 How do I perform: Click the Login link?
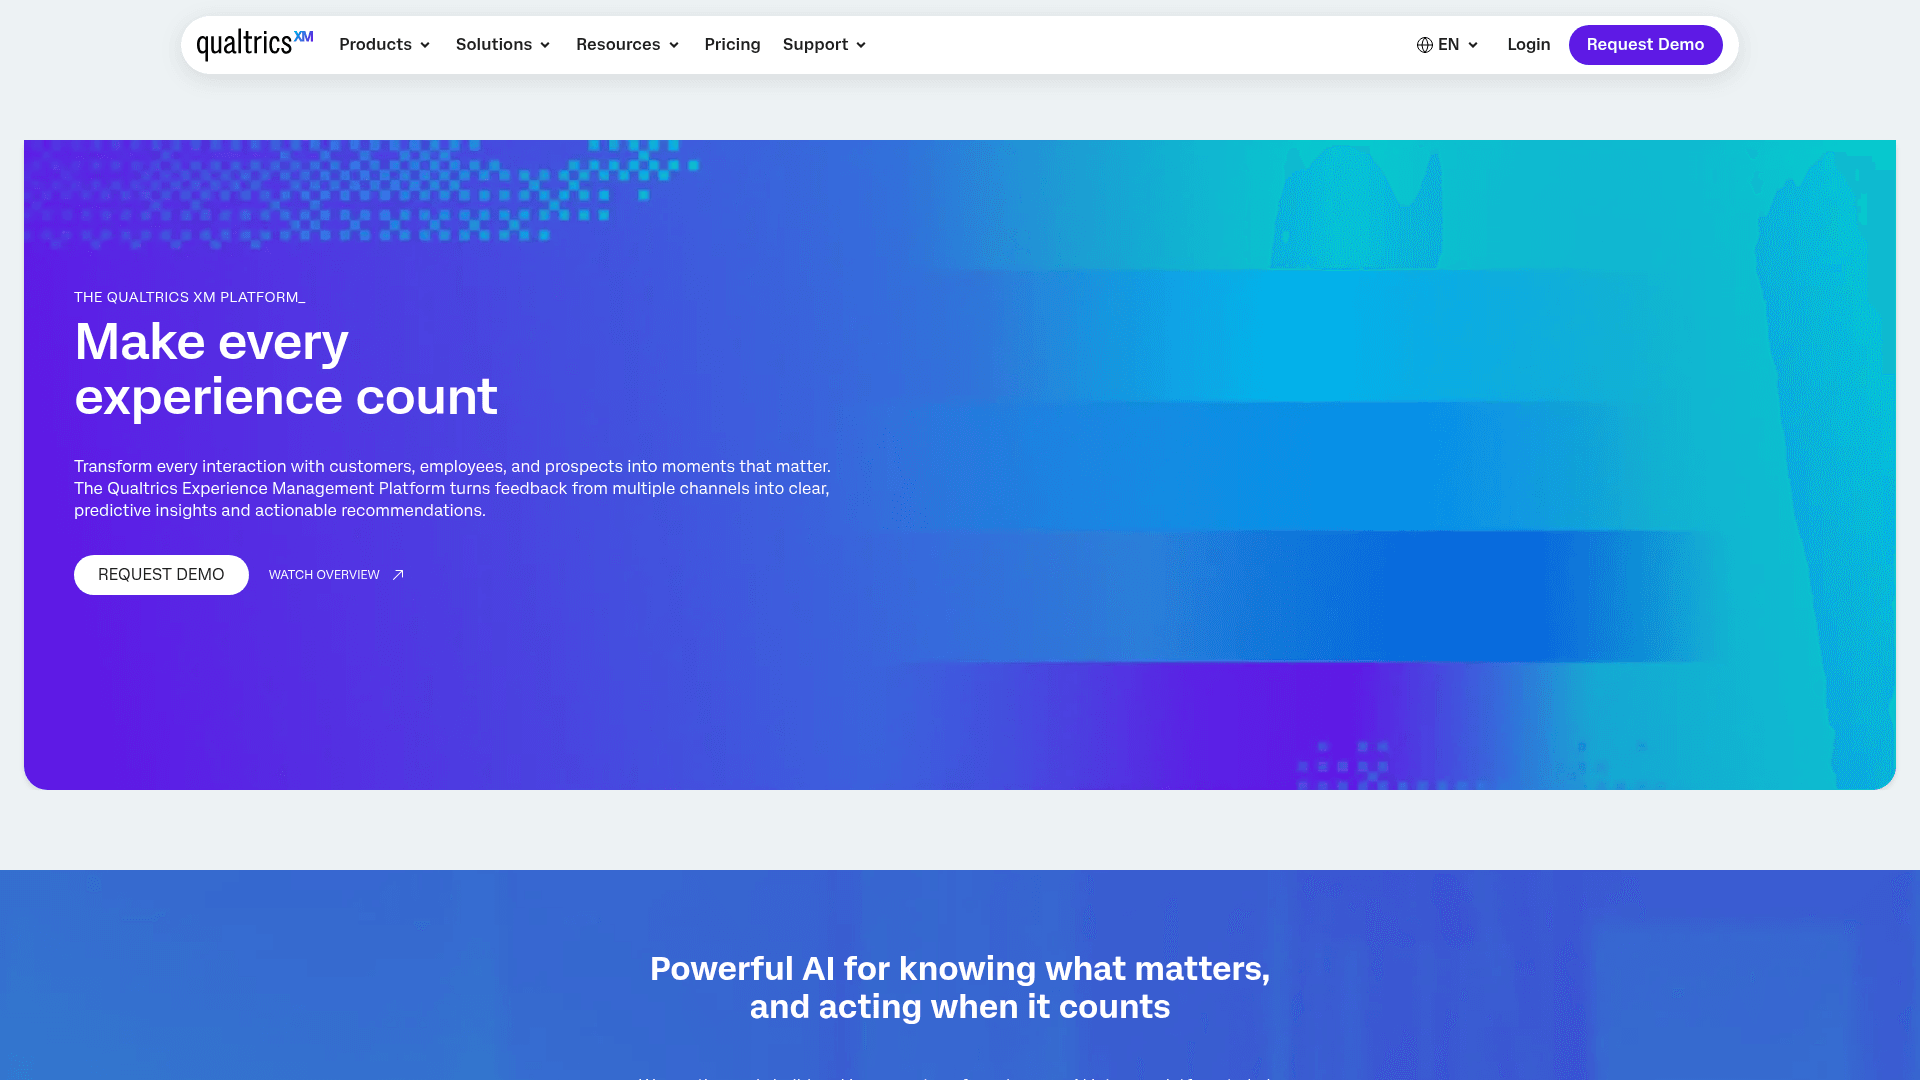point(1529,45)
